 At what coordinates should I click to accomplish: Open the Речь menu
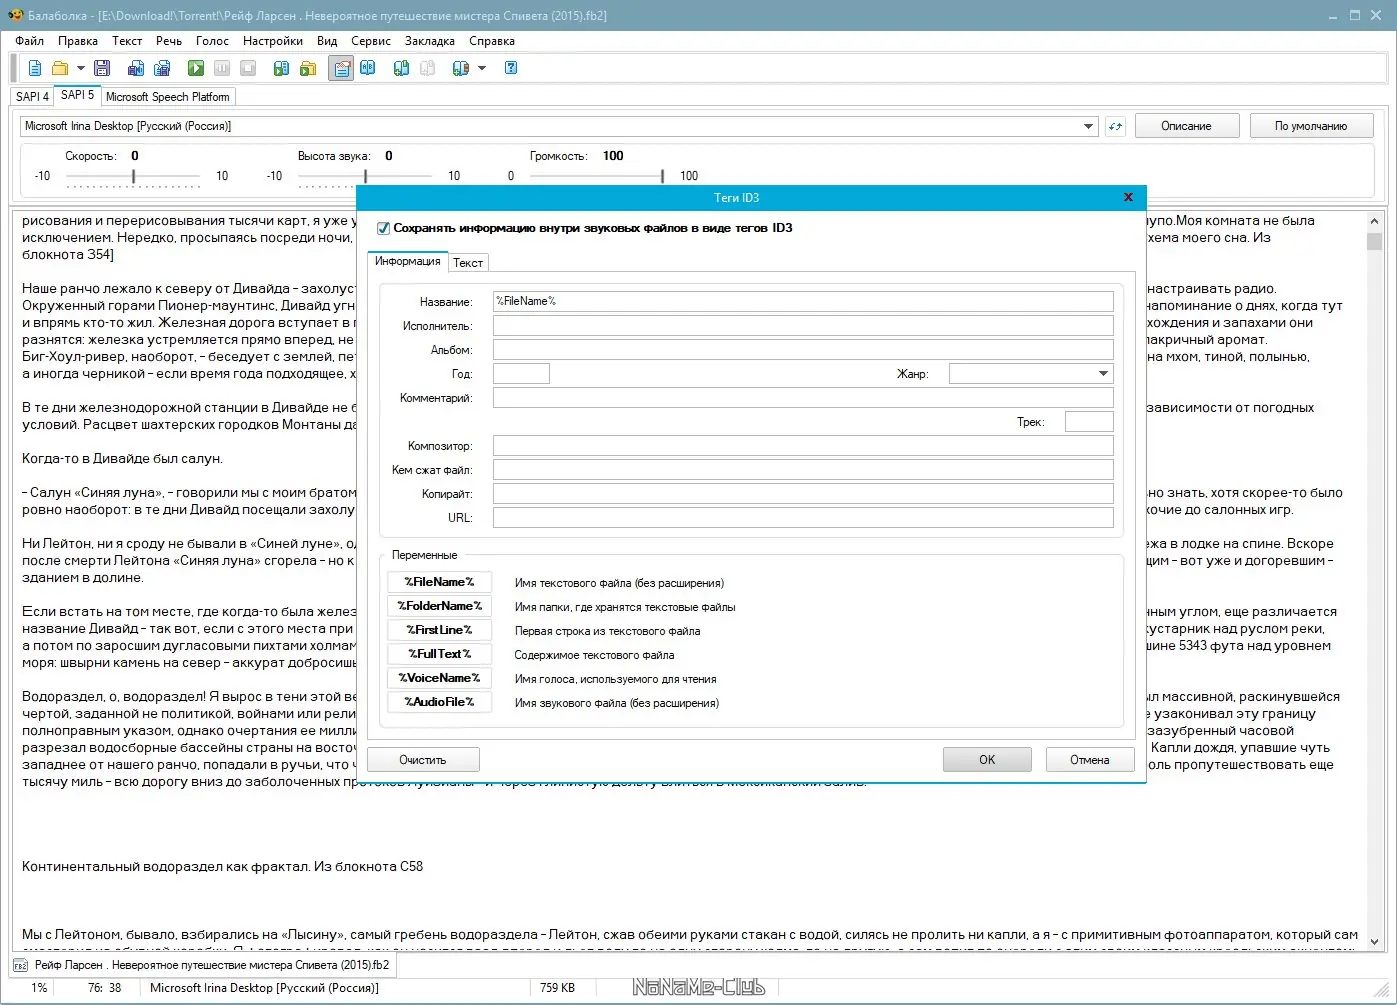point(169,41)
